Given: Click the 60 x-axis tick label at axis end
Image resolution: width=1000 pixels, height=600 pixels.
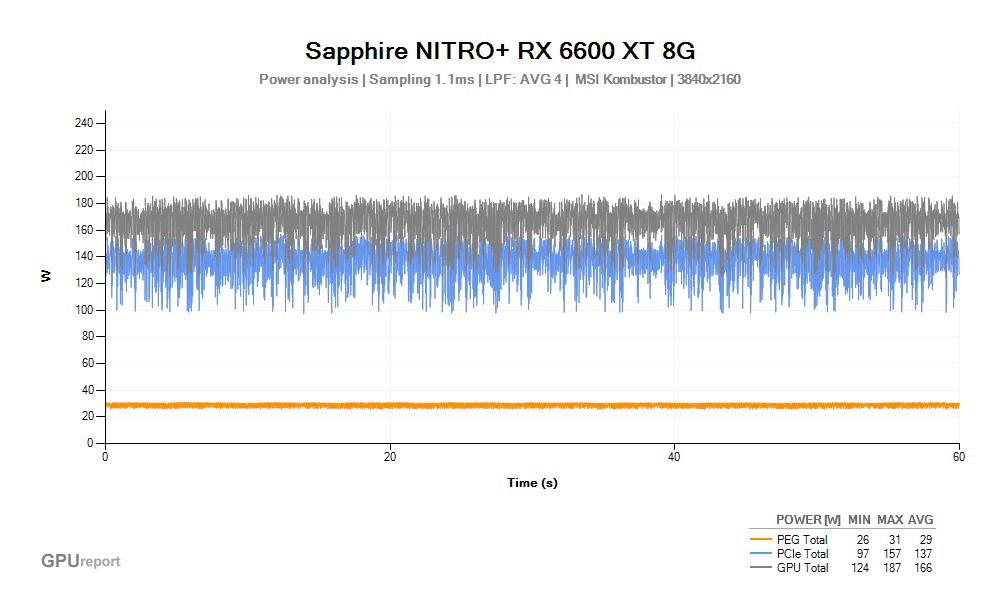Looking at the screenshot, I should 959,457.
